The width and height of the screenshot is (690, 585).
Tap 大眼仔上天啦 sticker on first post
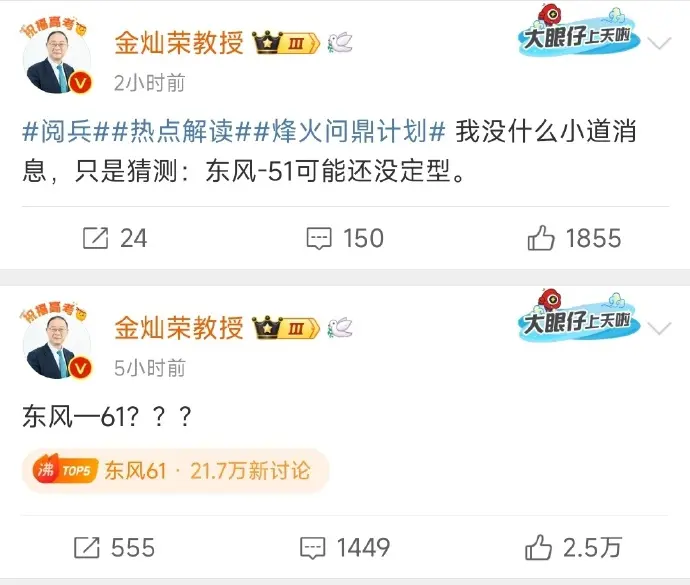pyautogui.click(x=579, y=31)
